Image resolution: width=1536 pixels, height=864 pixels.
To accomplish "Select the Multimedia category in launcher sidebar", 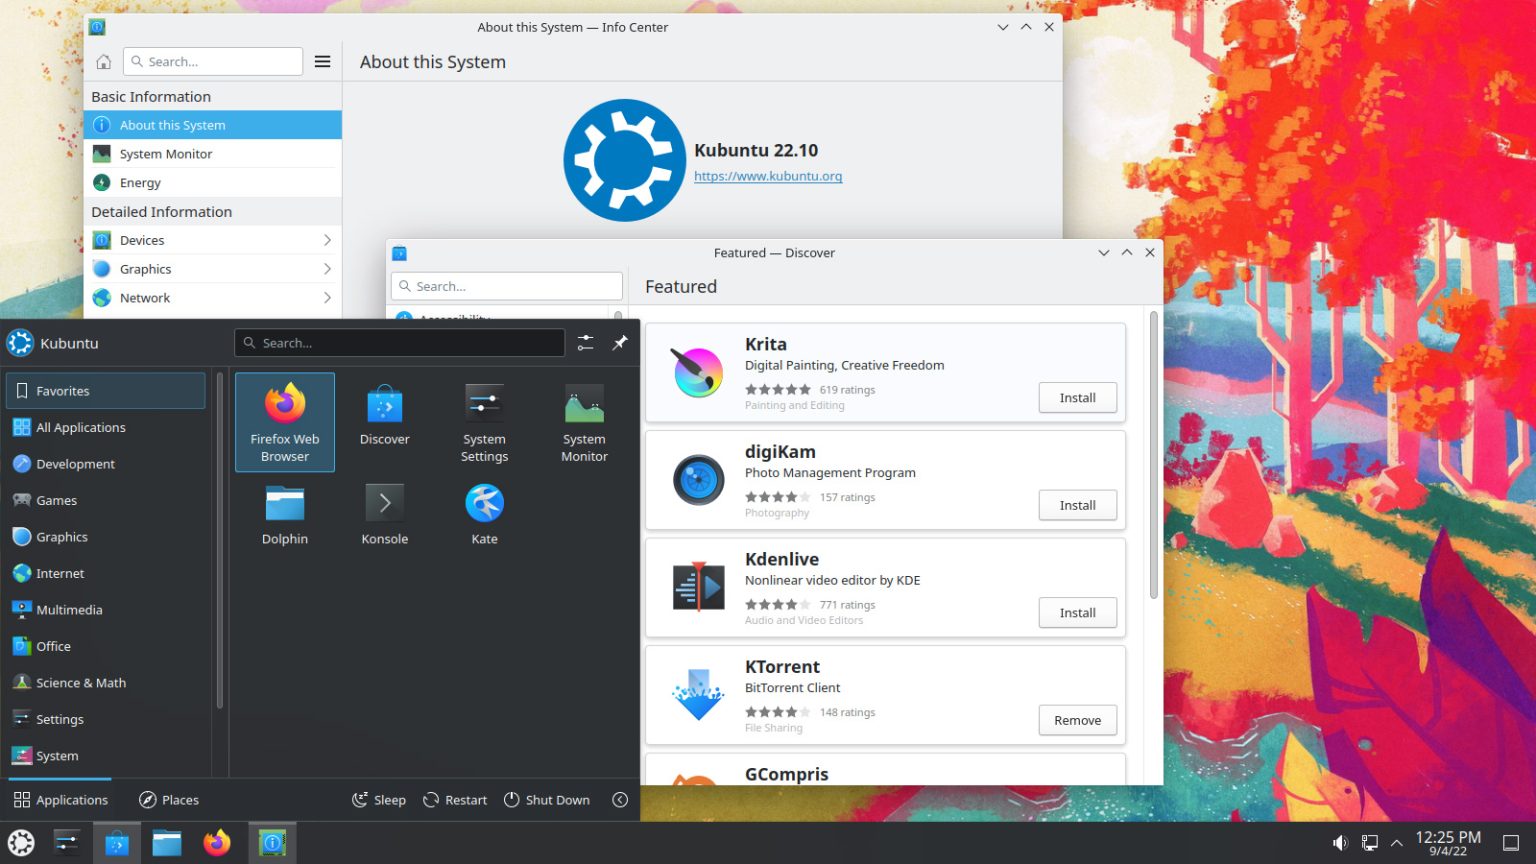I will point(69,609).
